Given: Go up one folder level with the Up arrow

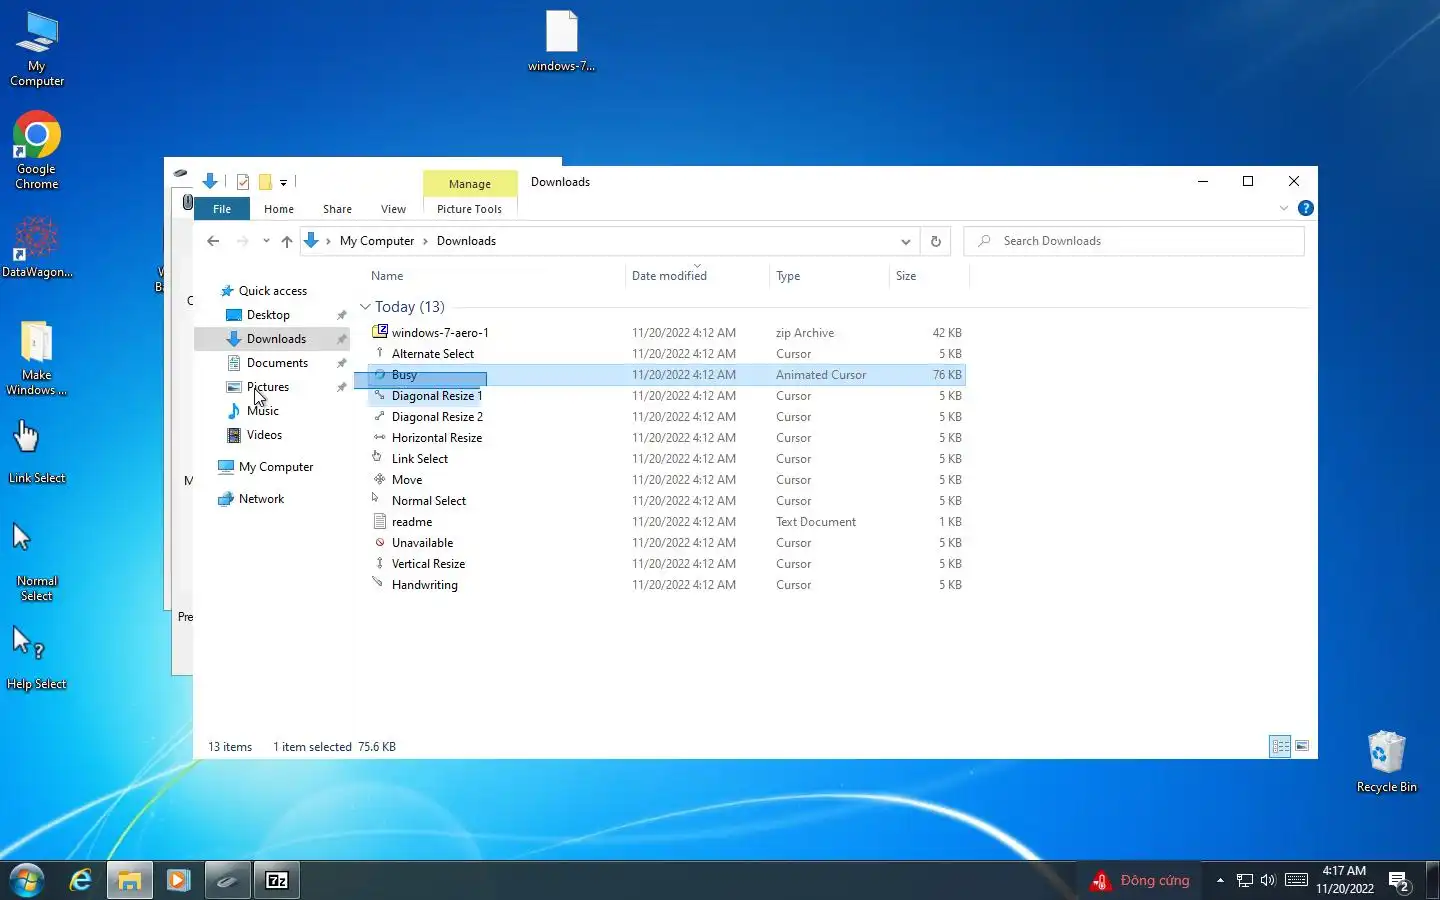Looking at the screenshot, I should (287, 241).
